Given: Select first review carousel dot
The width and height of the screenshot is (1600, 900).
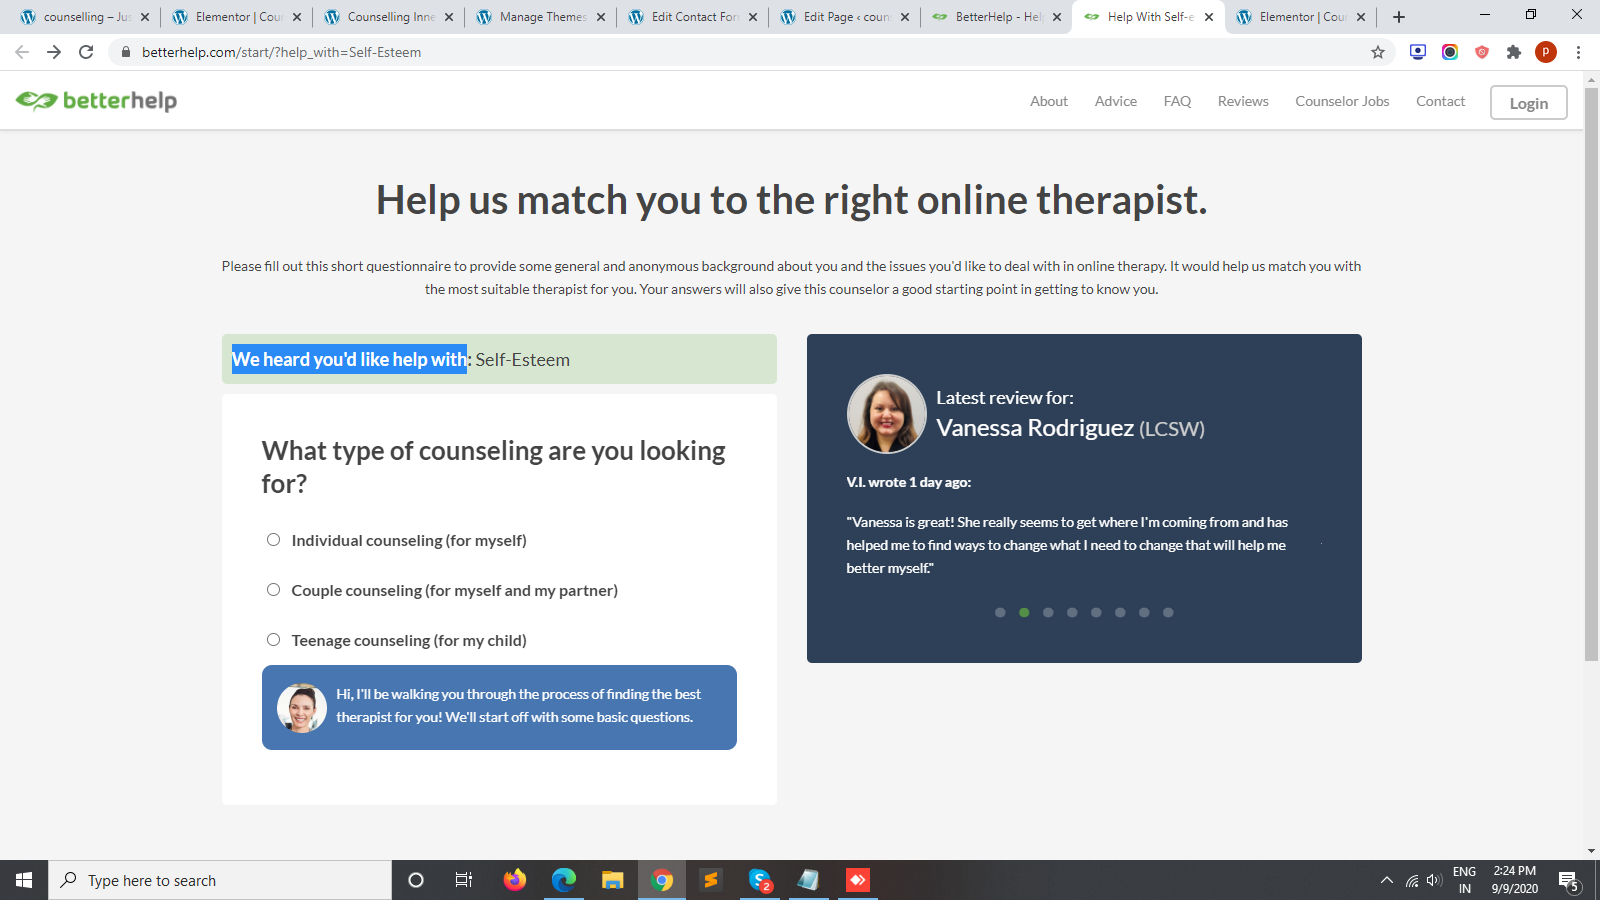Looking at the screenshot, I should point(1000,612).
